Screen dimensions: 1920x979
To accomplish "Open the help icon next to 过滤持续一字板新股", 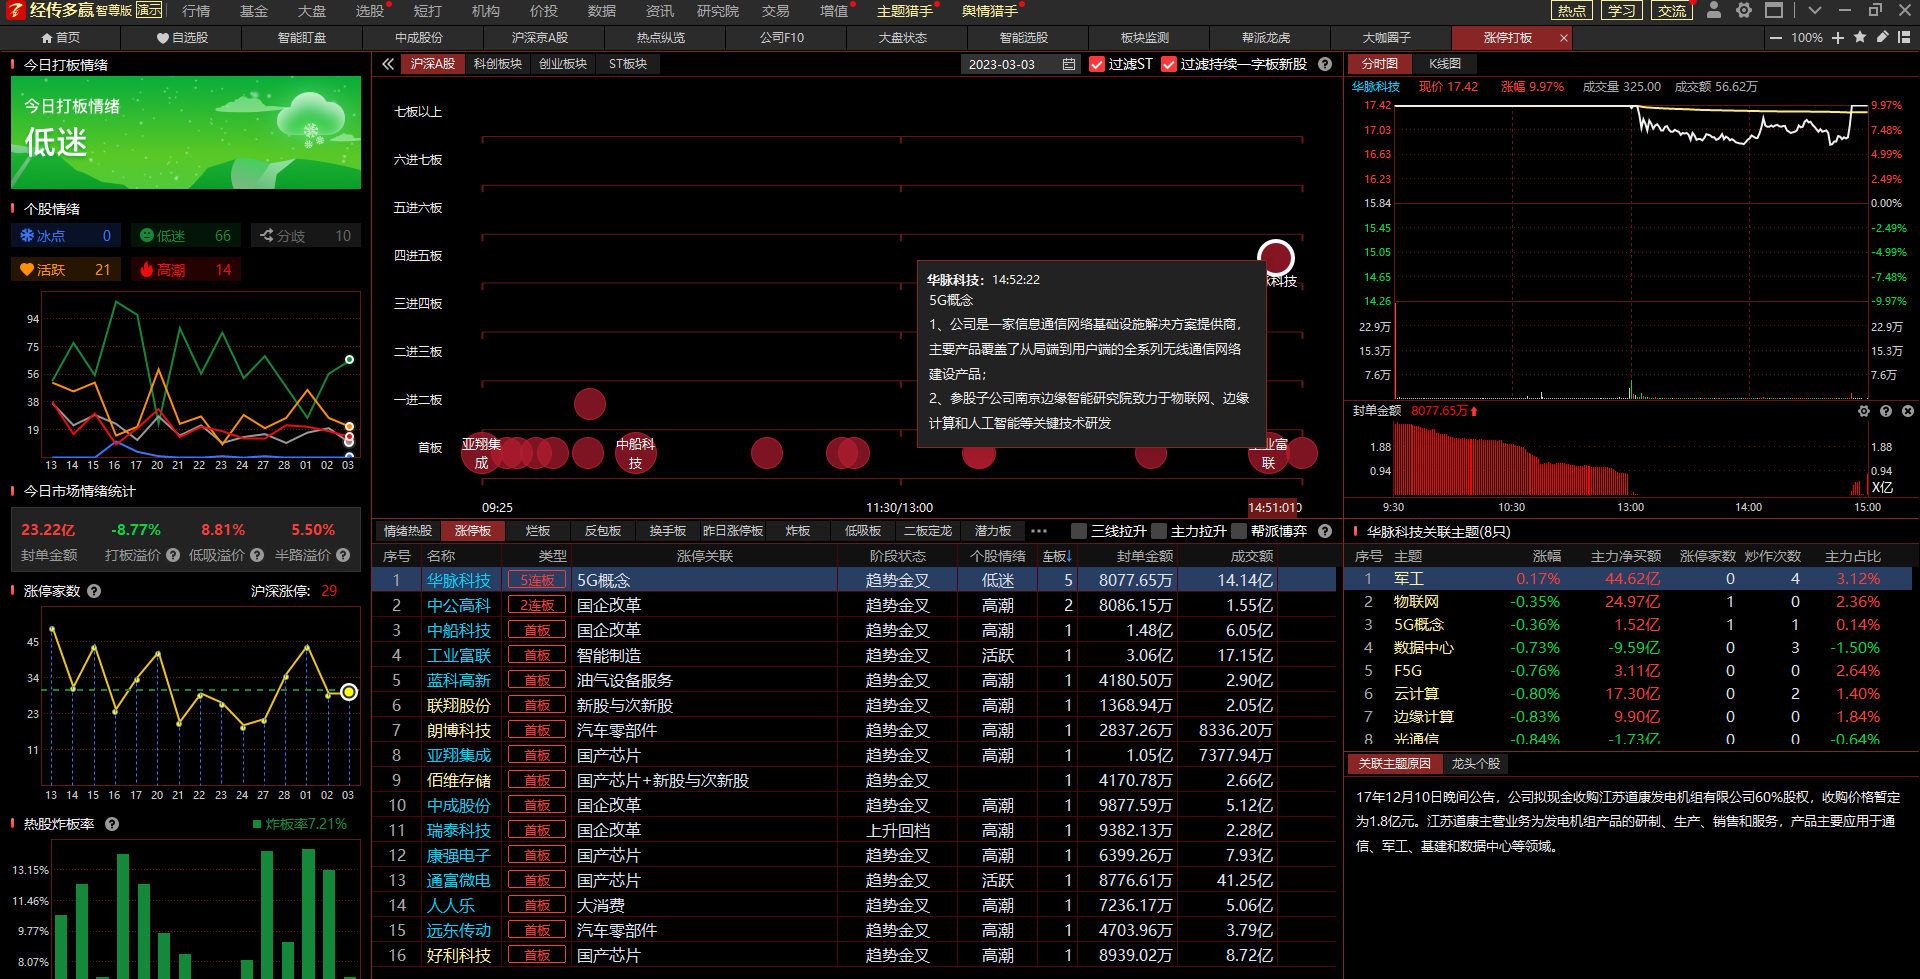I will 1325,64.
